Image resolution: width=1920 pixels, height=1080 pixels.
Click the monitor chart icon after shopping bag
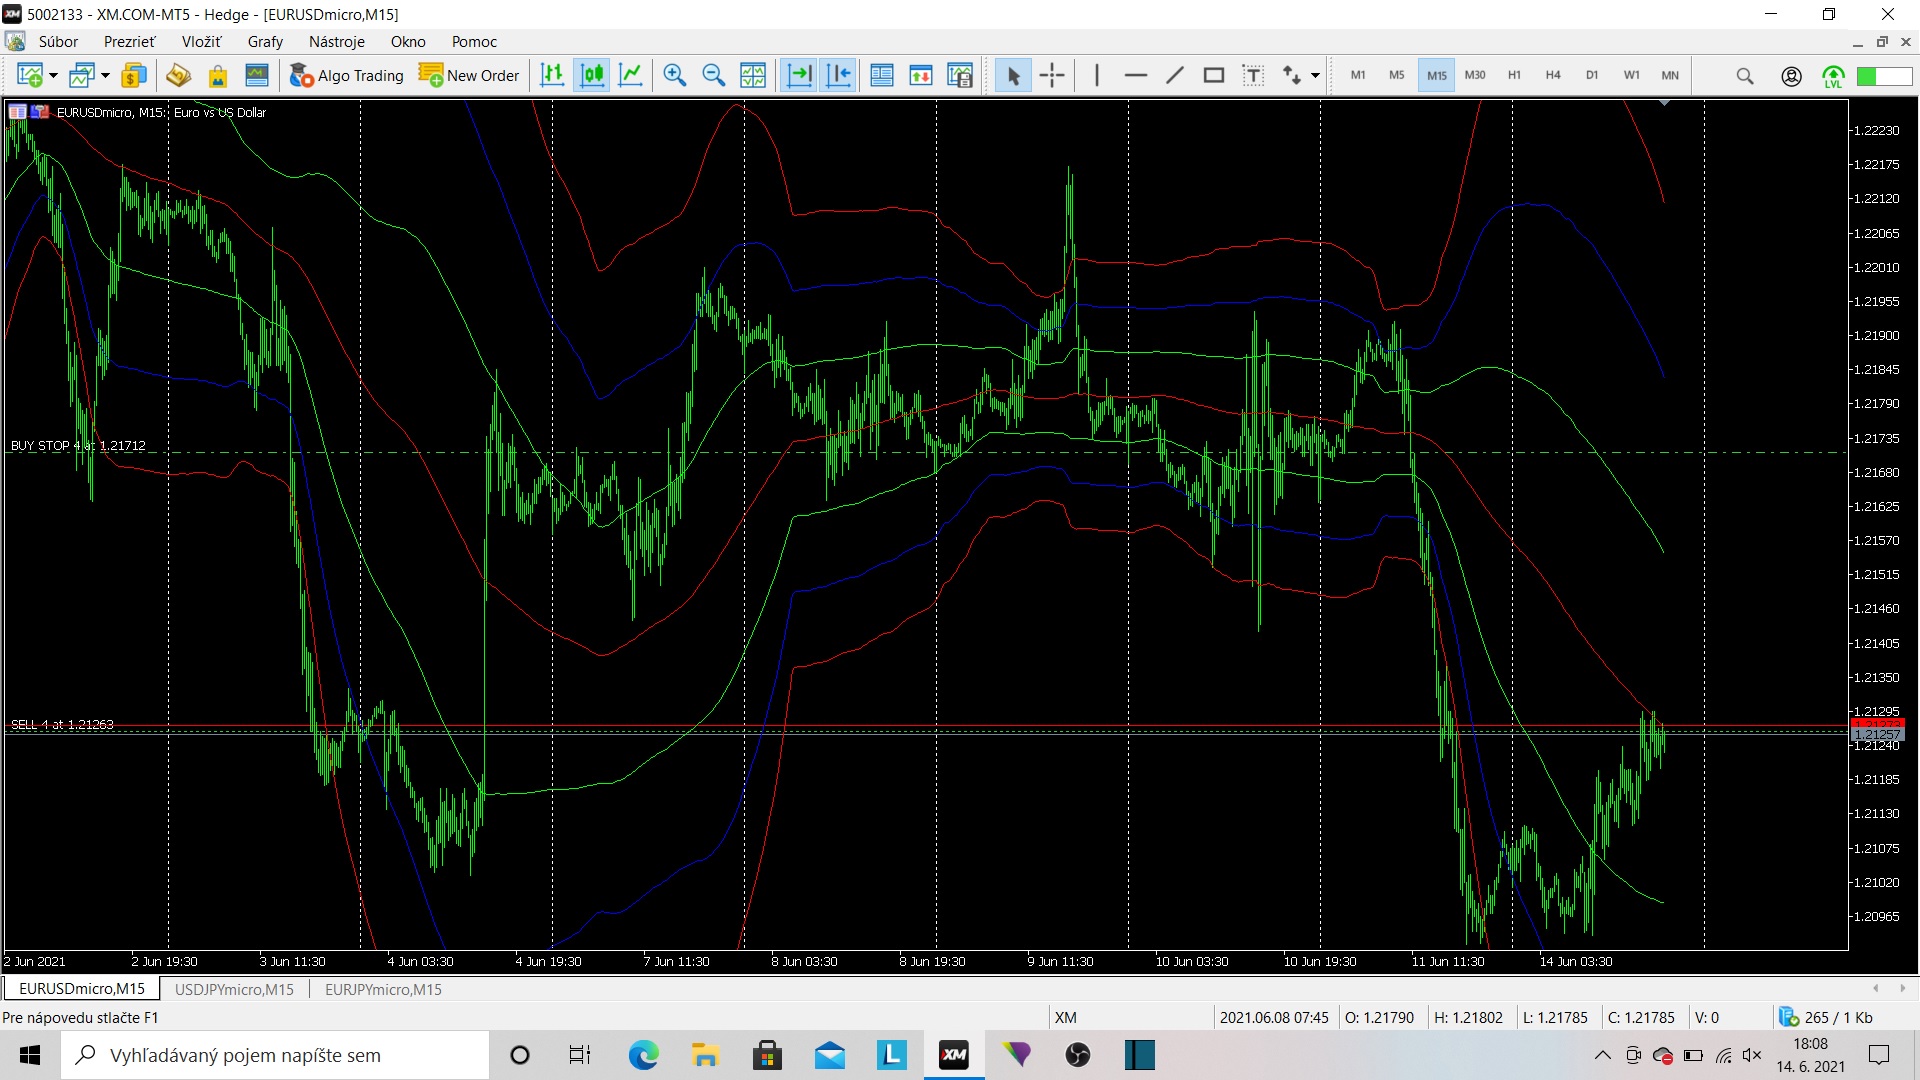tap(257, 75)
